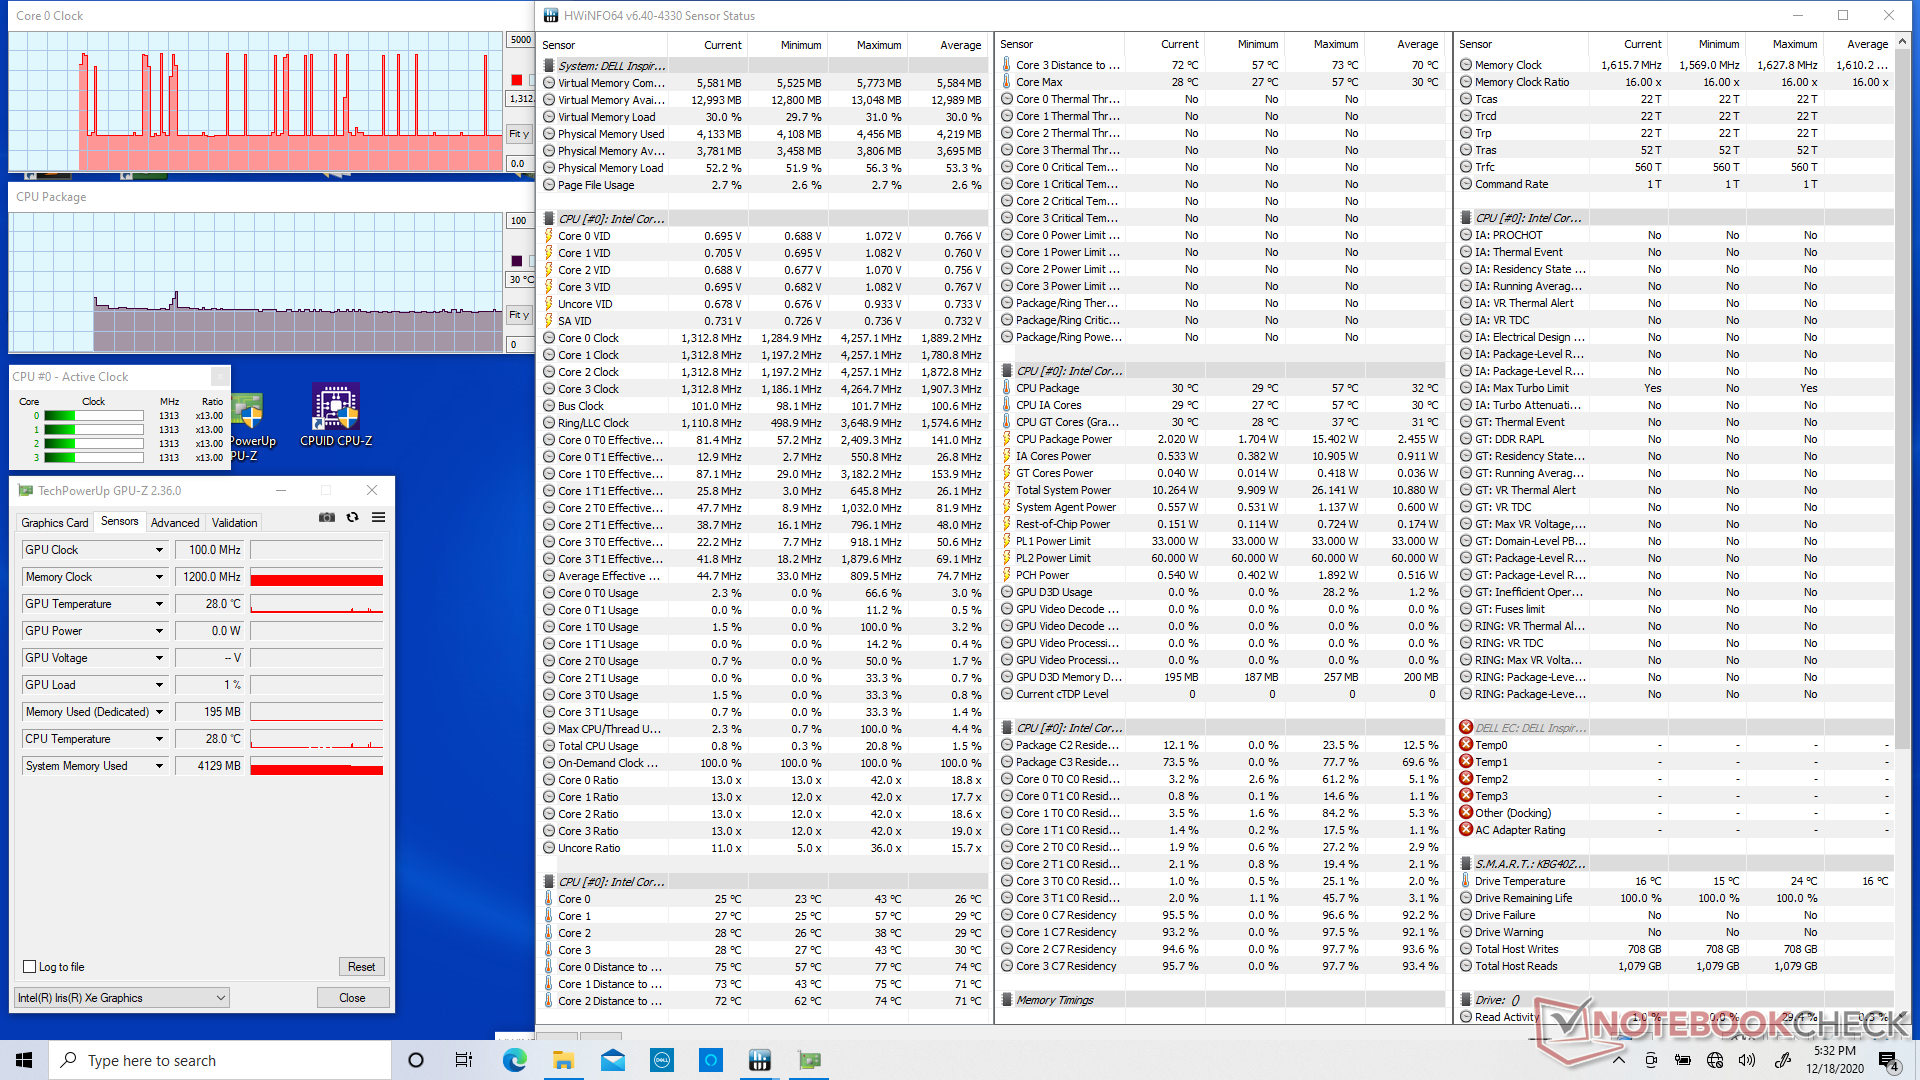Click the red color swatch on Core 0 Clock graph
Screen dimensions: 1920x1080
click(516, 80)
